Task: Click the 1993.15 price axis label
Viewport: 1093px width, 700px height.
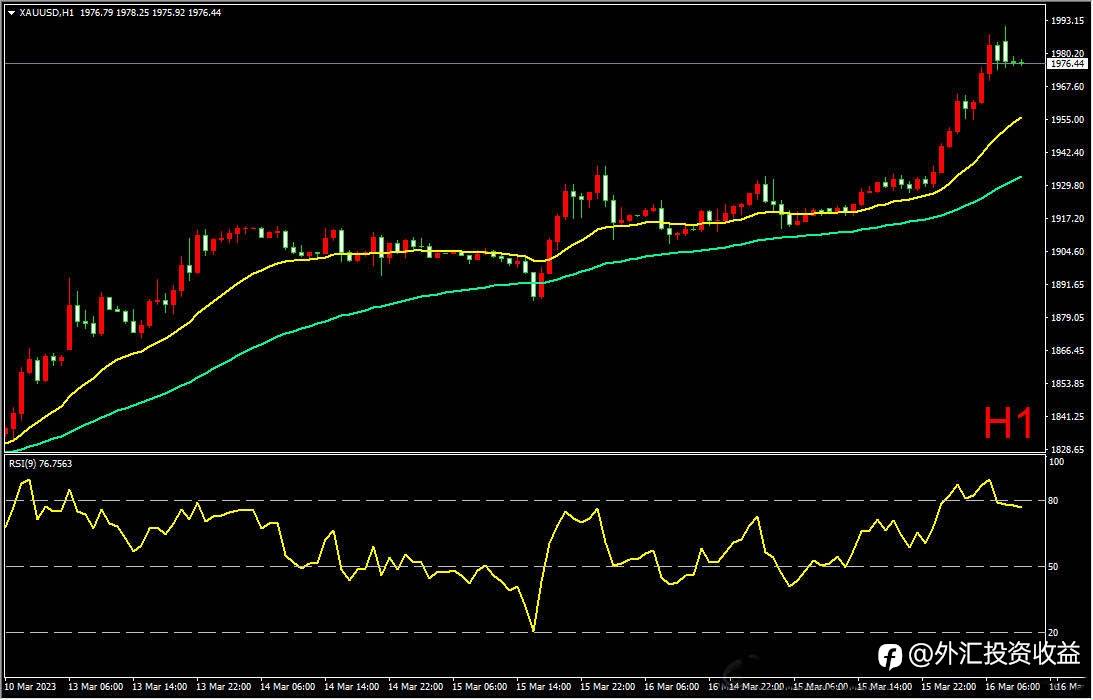Action: point(1067,20)
